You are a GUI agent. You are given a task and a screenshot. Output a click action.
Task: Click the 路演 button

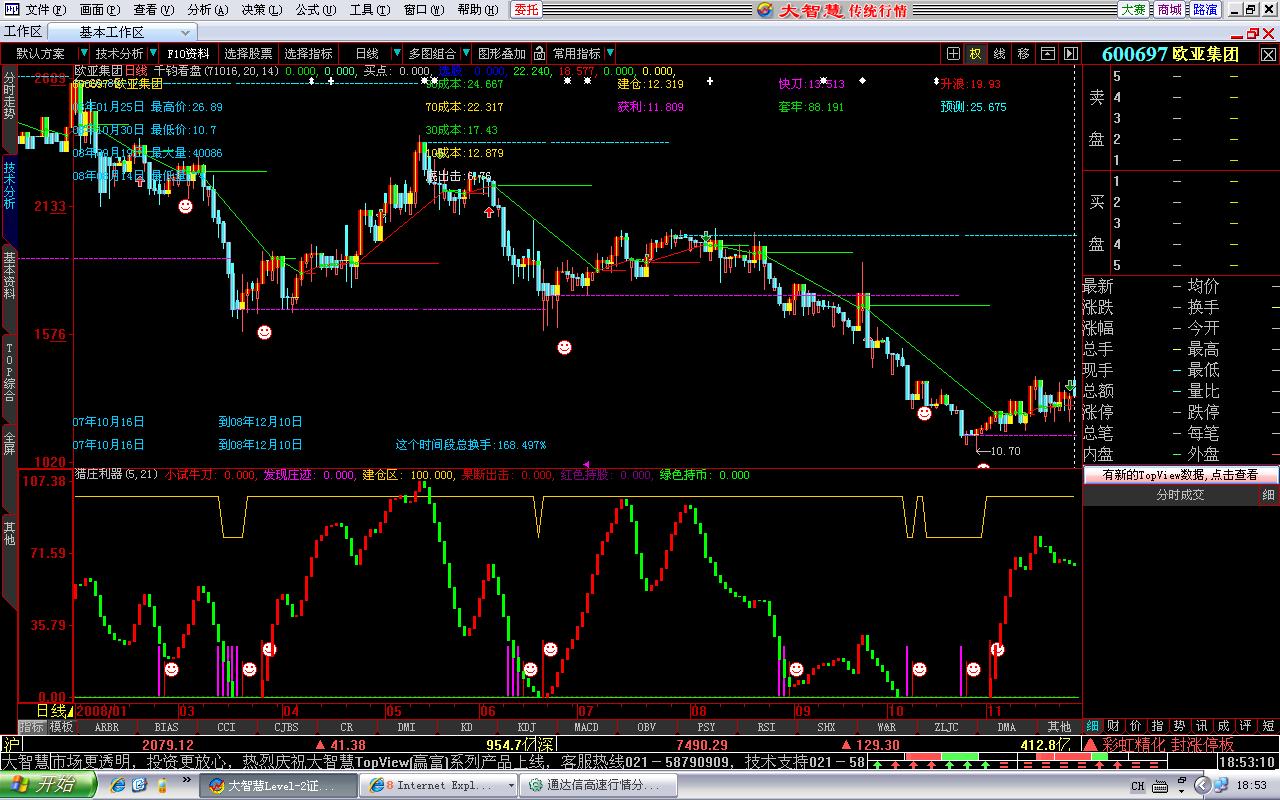click(1205, 9)
